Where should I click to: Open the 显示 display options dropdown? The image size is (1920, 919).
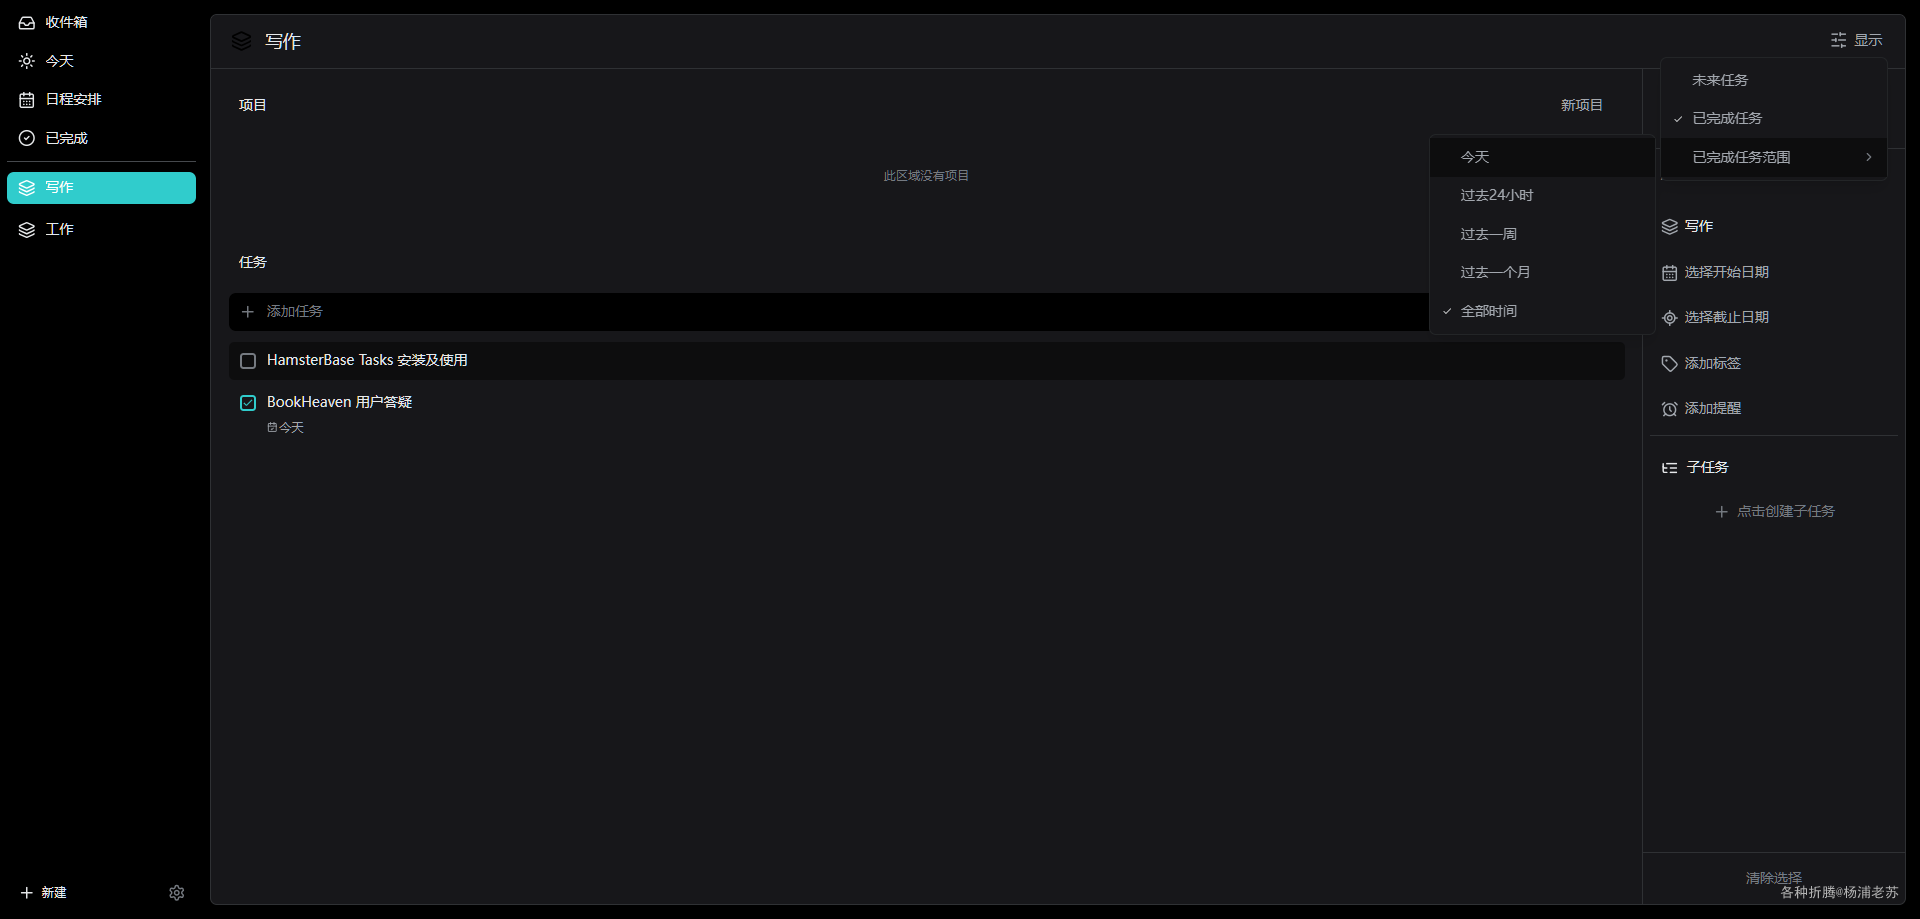click(1856, 40)
